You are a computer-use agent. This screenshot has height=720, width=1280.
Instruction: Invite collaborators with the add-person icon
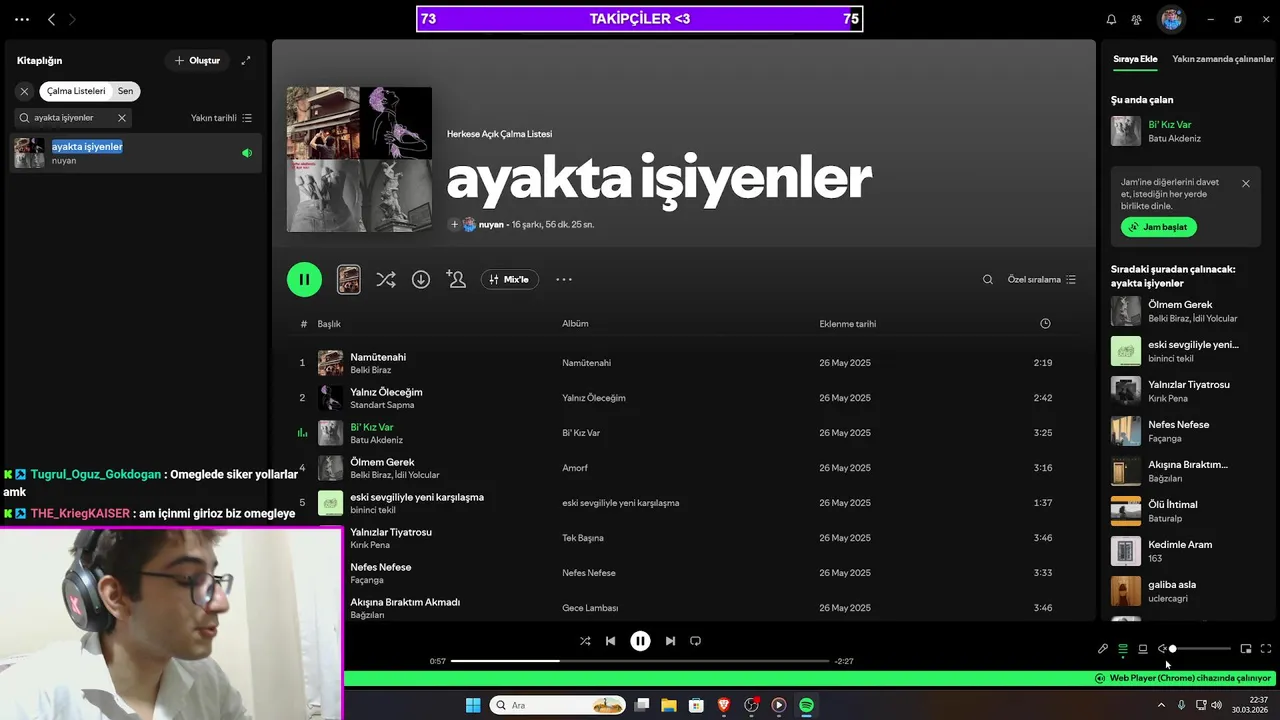click(456, 280)
